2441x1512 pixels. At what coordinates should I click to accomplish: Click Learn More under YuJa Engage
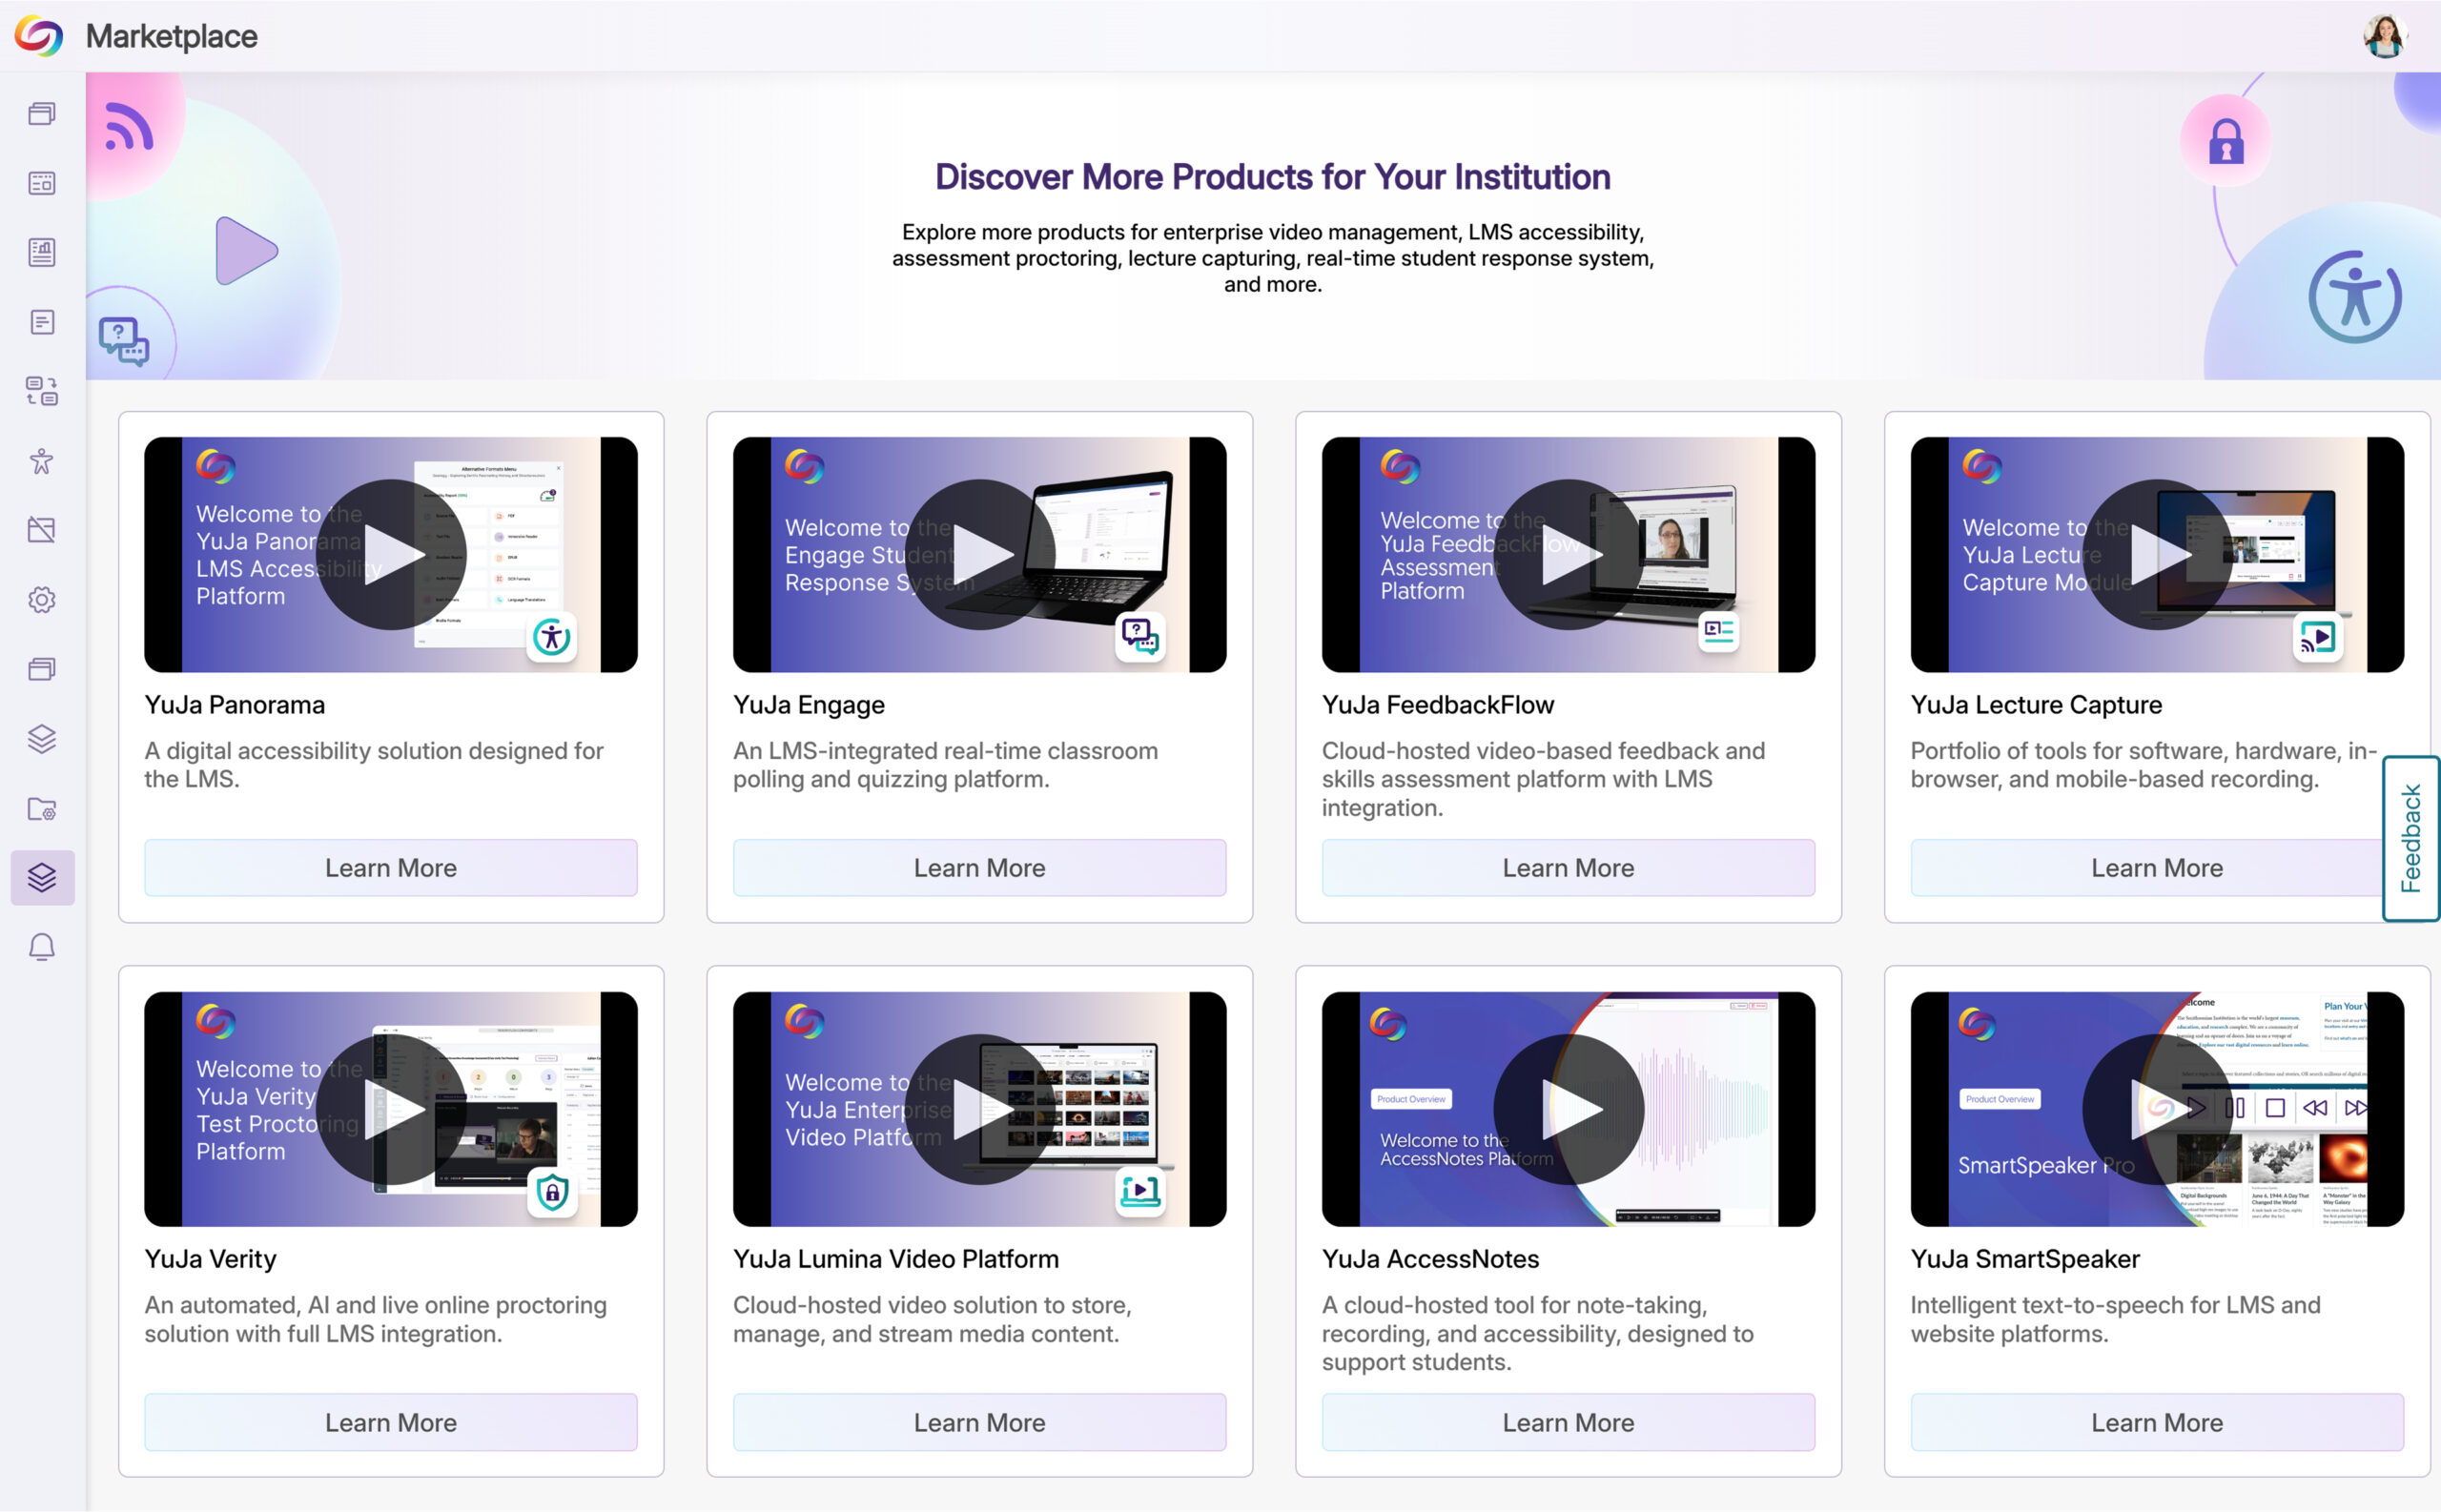(x=980, y=868)
